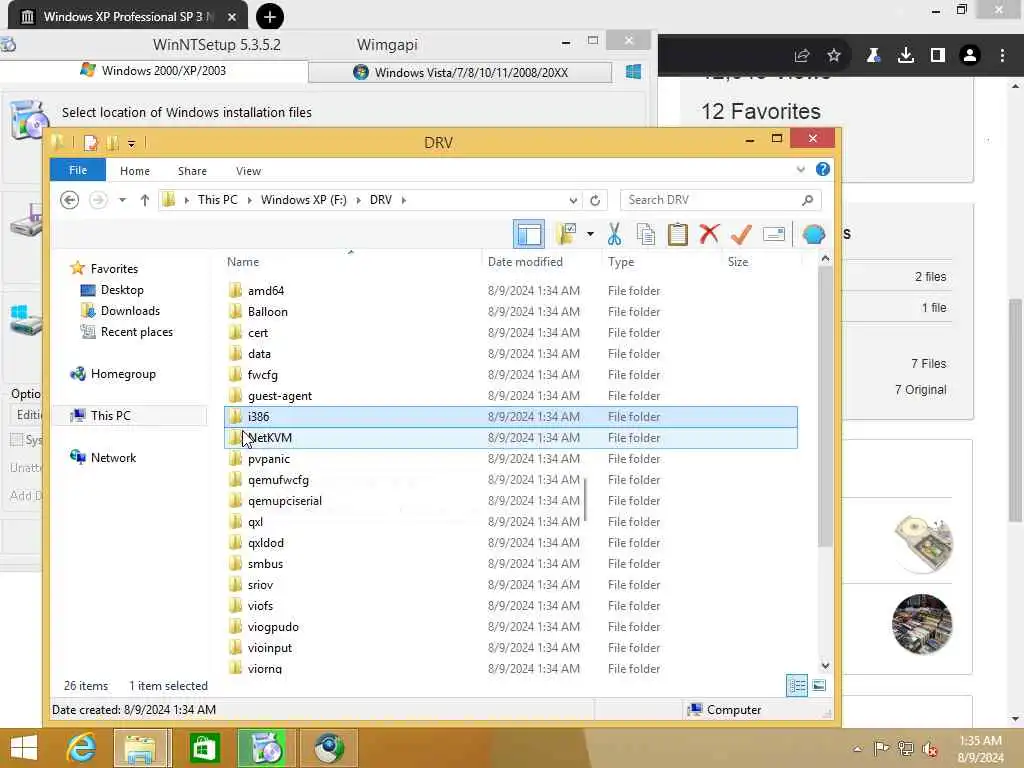
Task: Open Windows Start button
Action: 24,748
